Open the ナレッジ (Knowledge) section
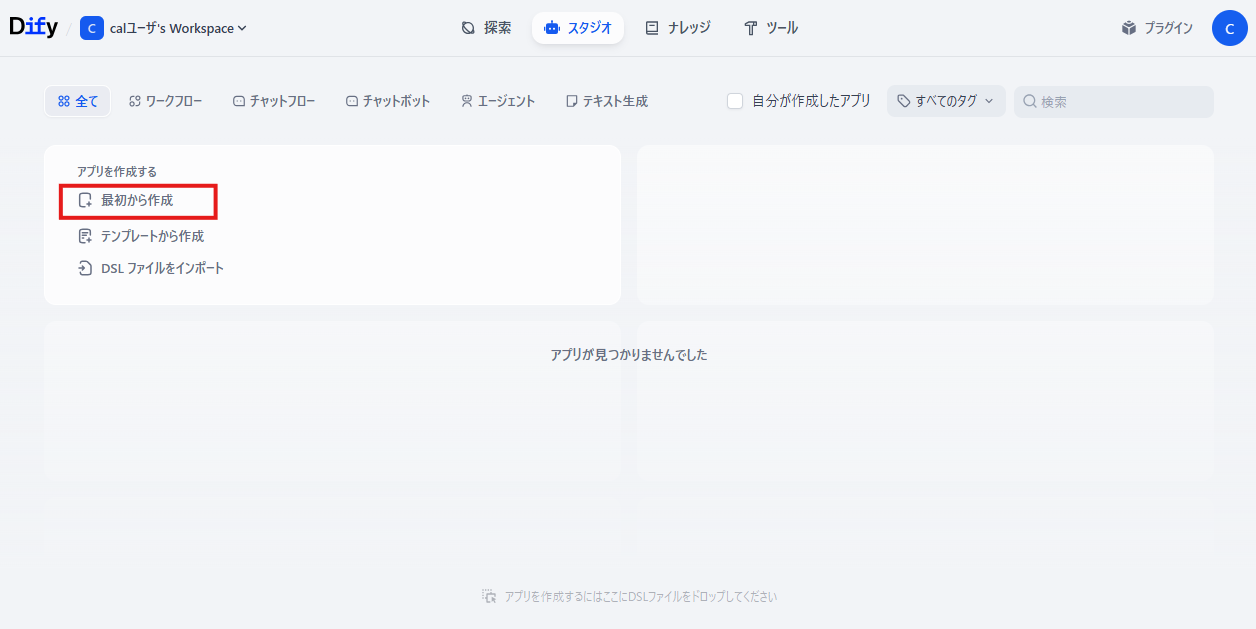 [x=678, y=28]
